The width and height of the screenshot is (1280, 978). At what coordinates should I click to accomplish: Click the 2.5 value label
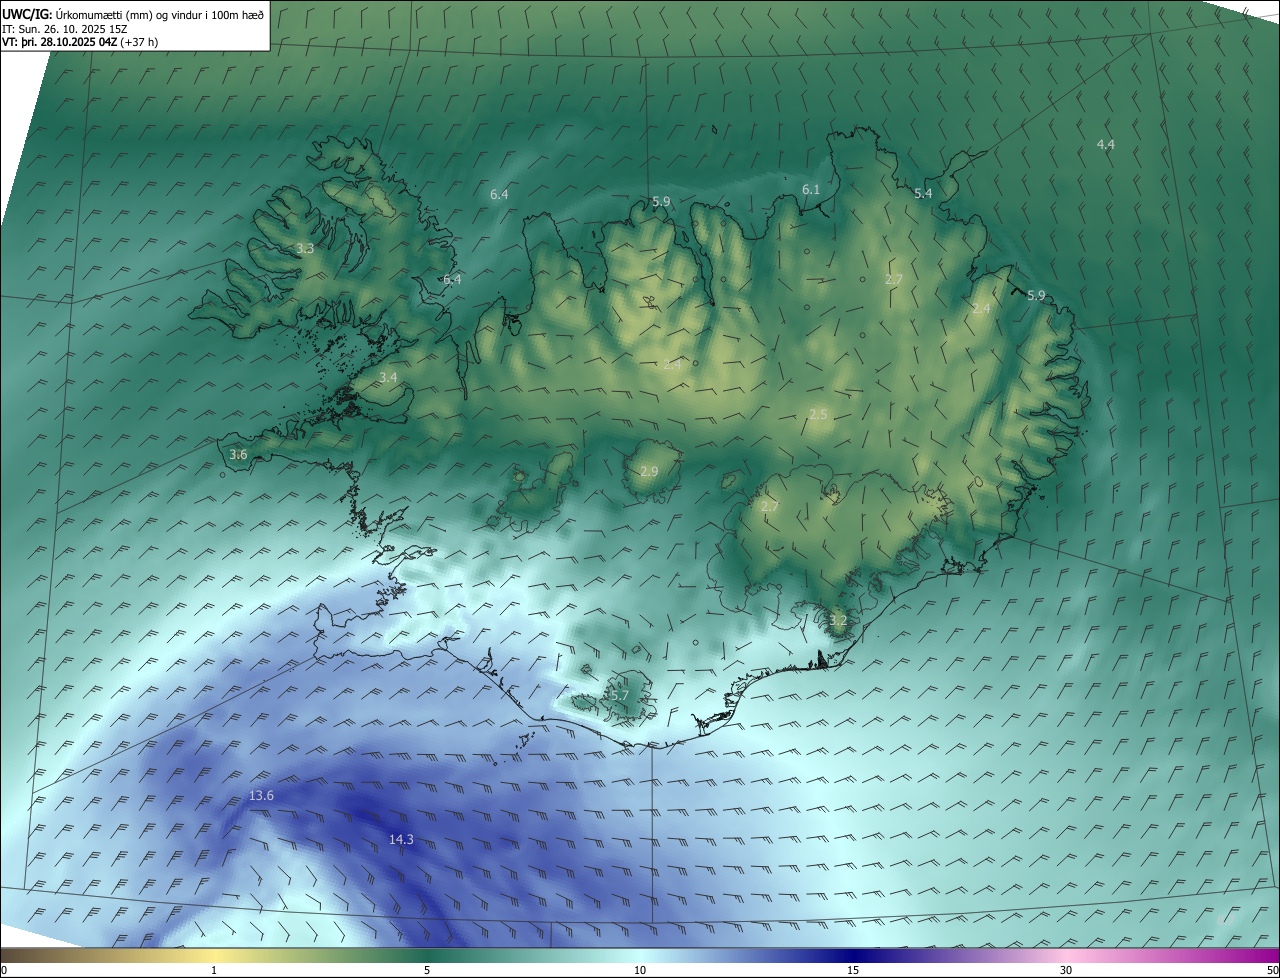pyautogui.click(x=818, y=415)
